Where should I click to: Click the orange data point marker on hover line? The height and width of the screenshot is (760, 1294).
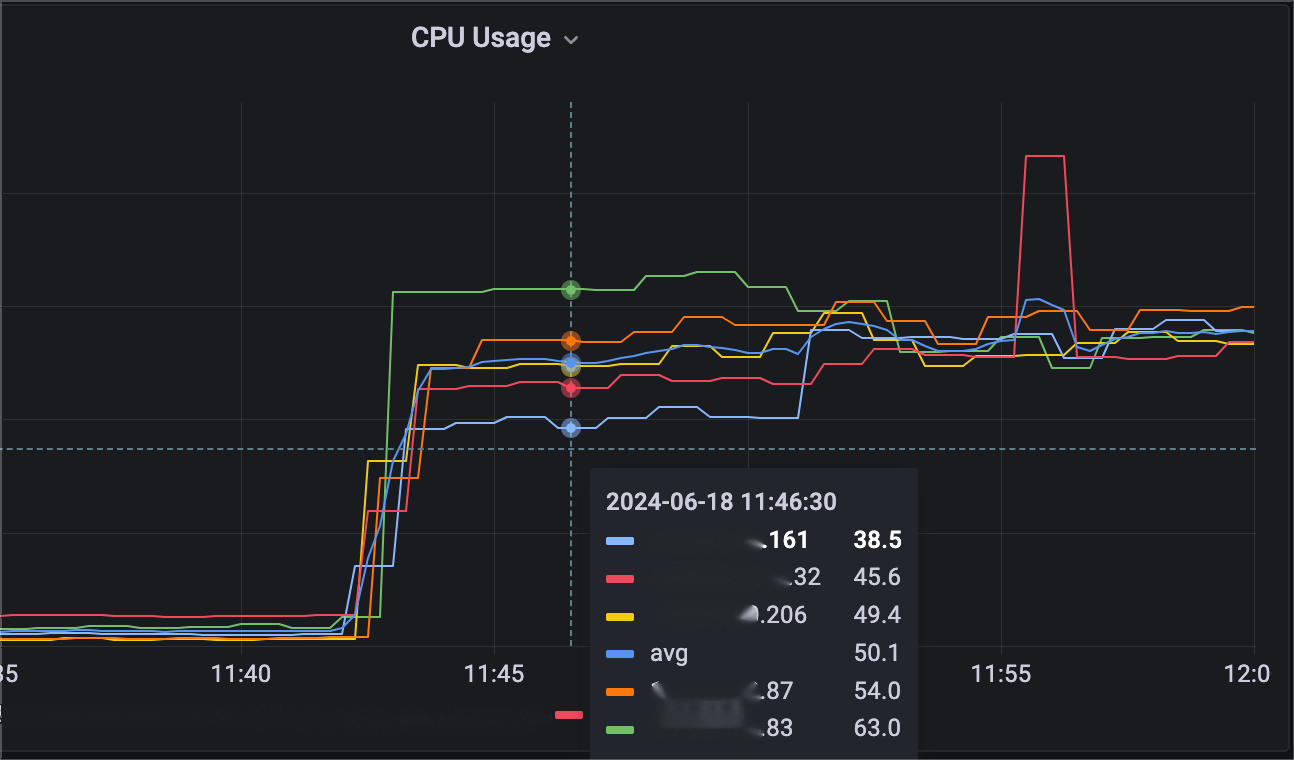pyautogui.click(x=571, y=341)
